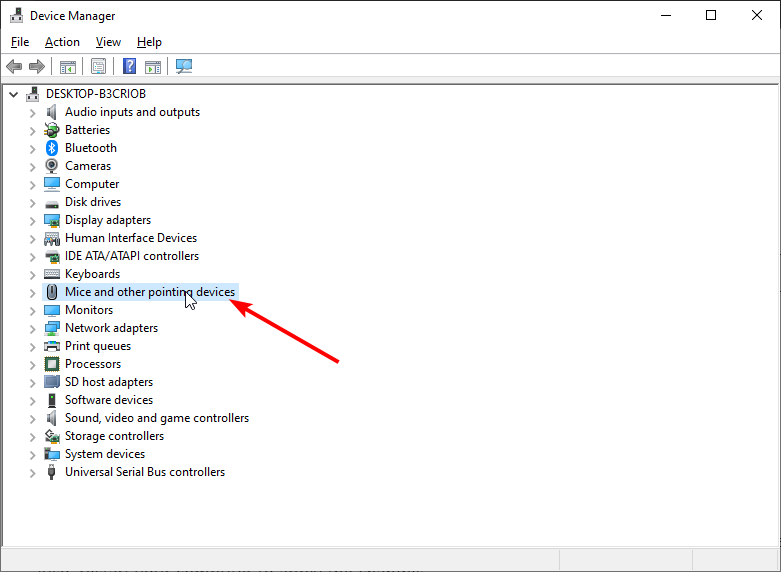Click the Audio inputs speaker icon

pyautogui.click(x=52, y=112)
